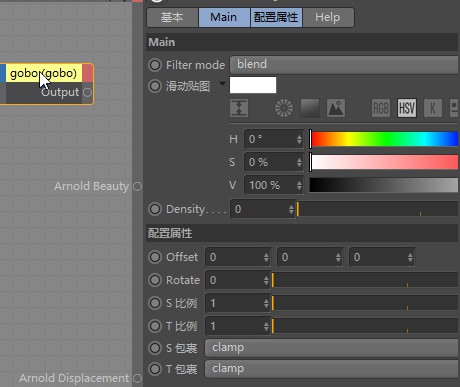Click the T 比例 slider bar
The height and width of the screenshot is (387, 460).
click(x=365, y=326)
